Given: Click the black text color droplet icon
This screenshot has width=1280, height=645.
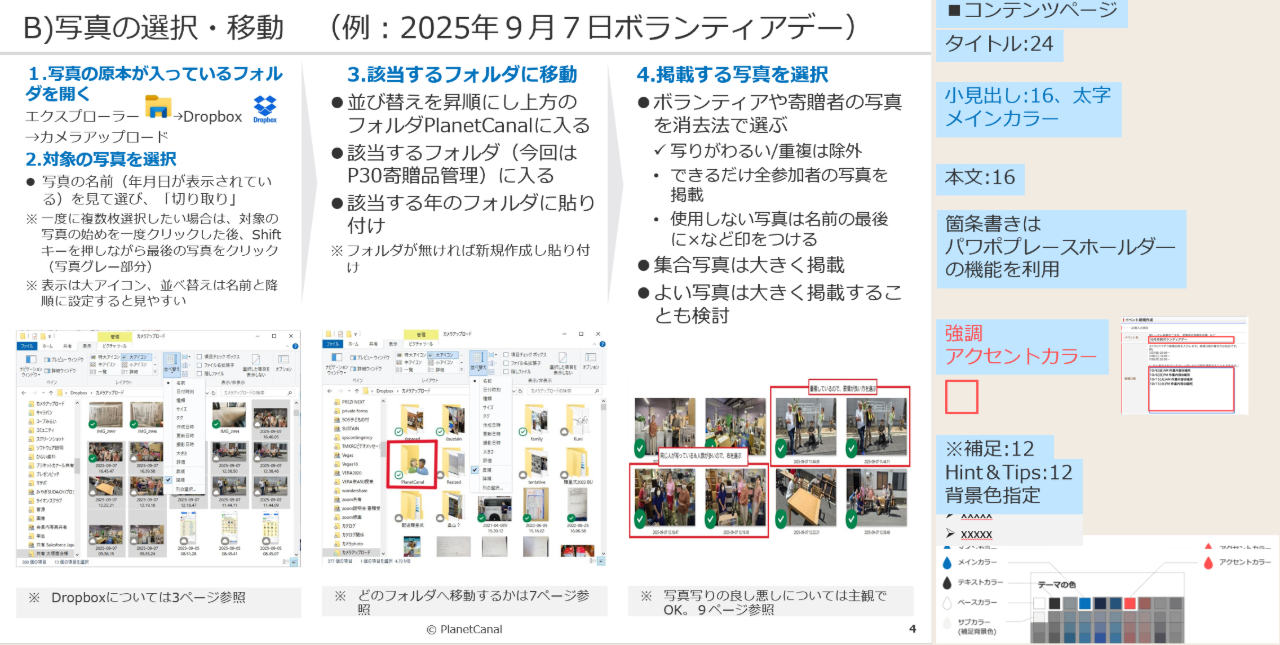Looking at the screenshot, I should 948,583.
